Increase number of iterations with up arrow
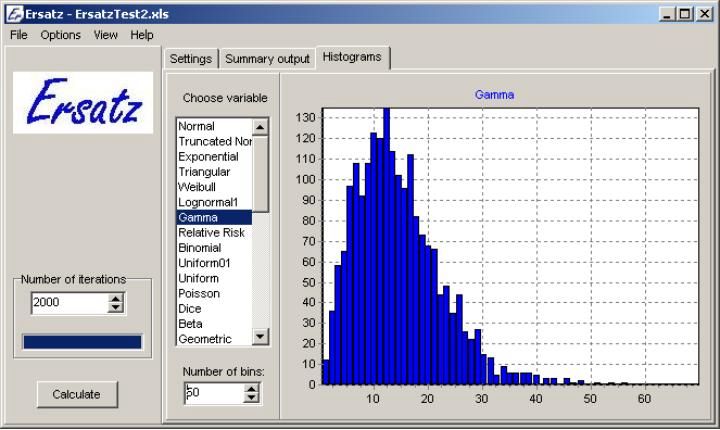 click(116, 298)
